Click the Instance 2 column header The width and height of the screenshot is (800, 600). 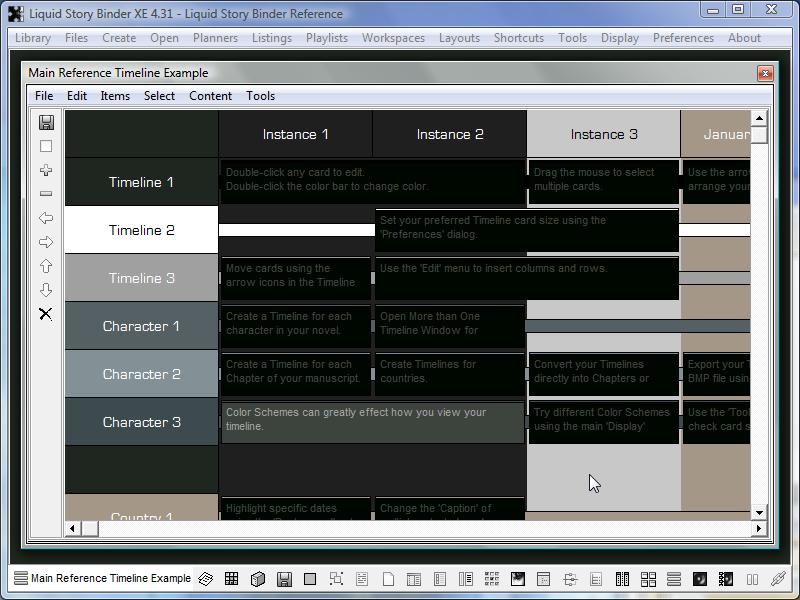[x=449, y=134]
